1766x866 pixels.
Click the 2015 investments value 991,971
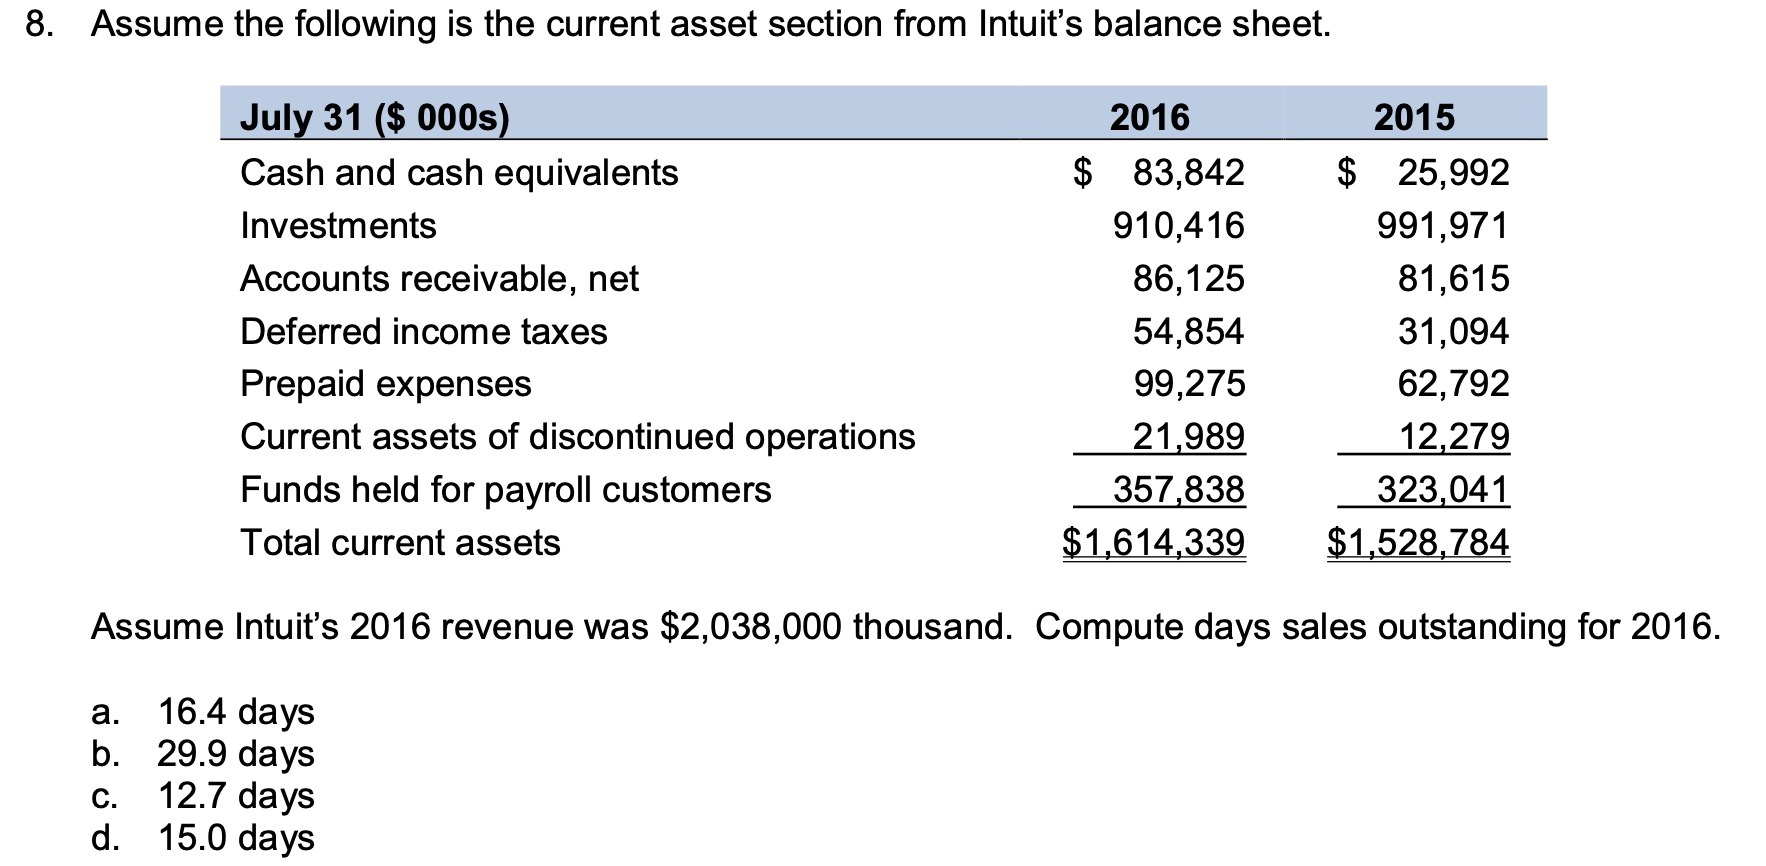click(1443, 226)
